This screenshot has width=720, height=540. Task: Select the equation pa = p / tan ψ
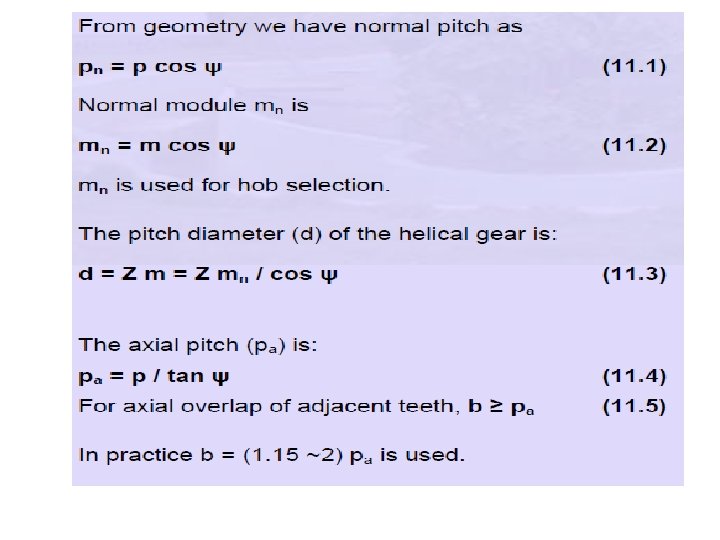pos(154,377)
